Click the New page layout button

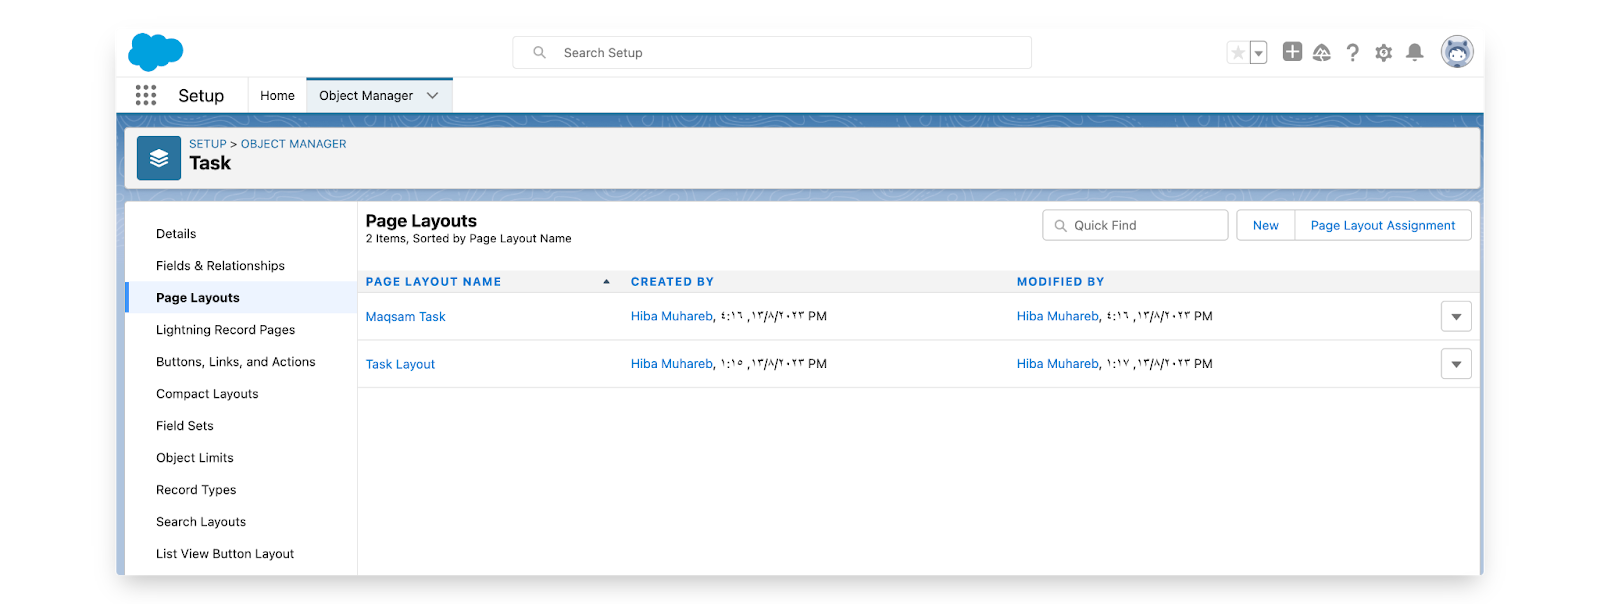(x=1265, y=226)
